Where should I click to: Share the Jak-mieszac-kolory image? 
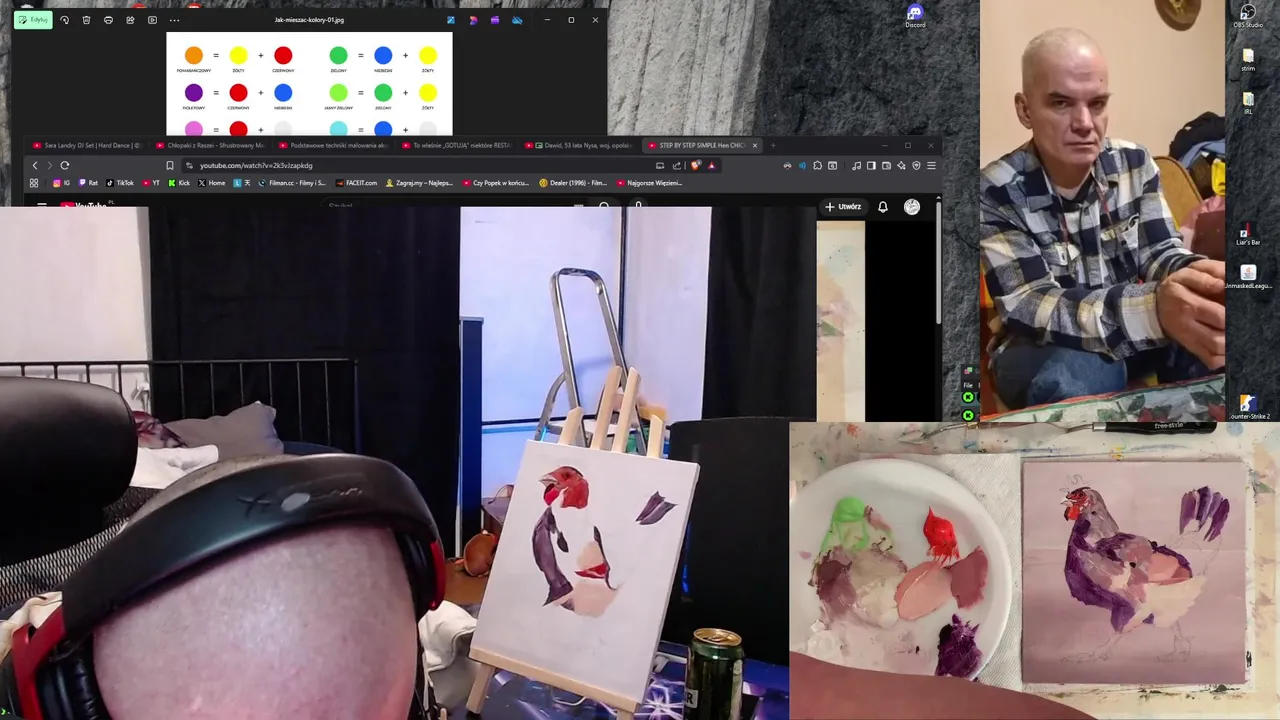[x=130, y=20]
